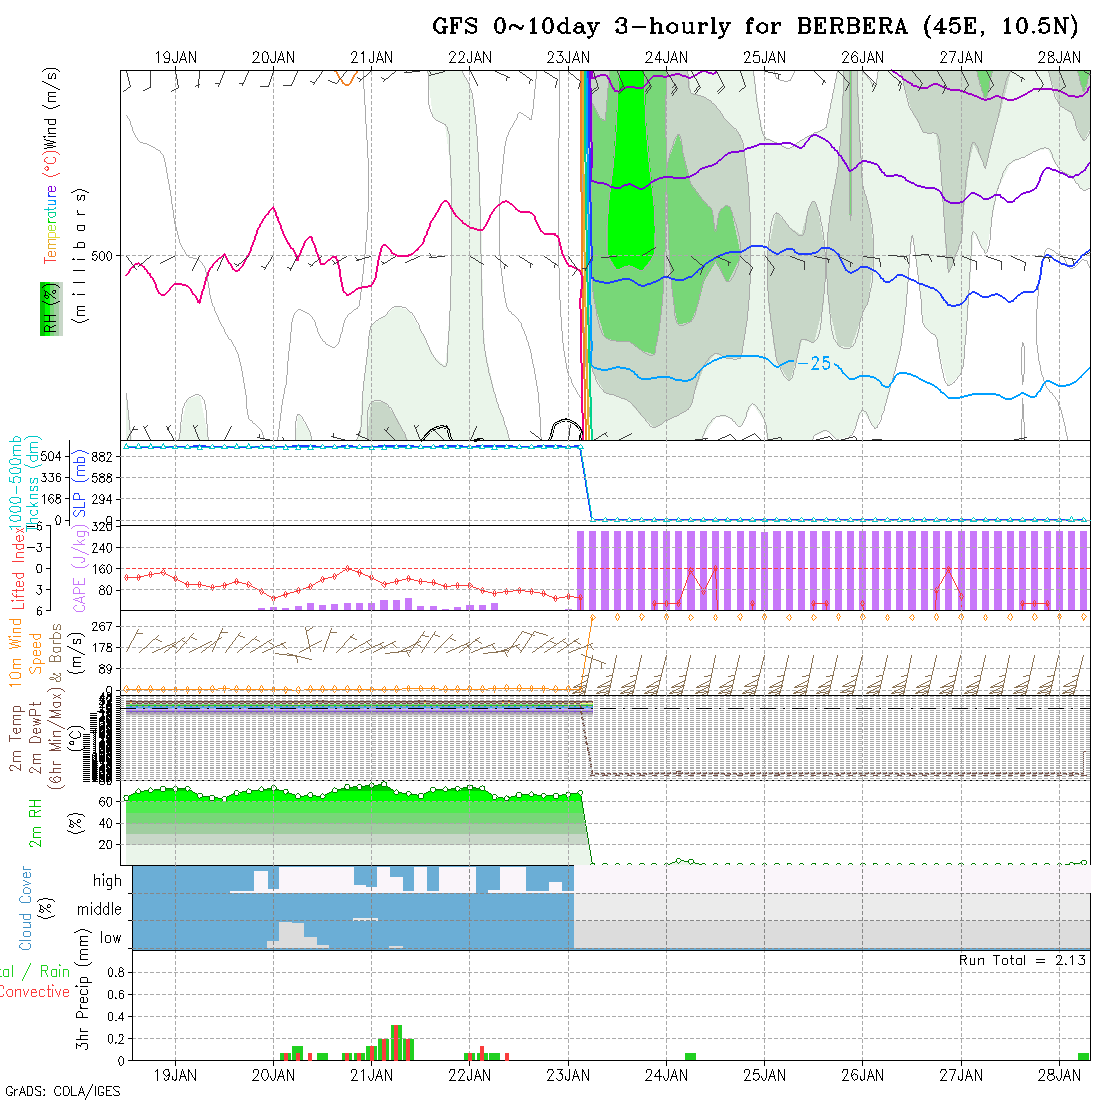The image size is (1100, 1100).
Task: Select the 'middle' cloud cover row label
Action: pos(100,910)
